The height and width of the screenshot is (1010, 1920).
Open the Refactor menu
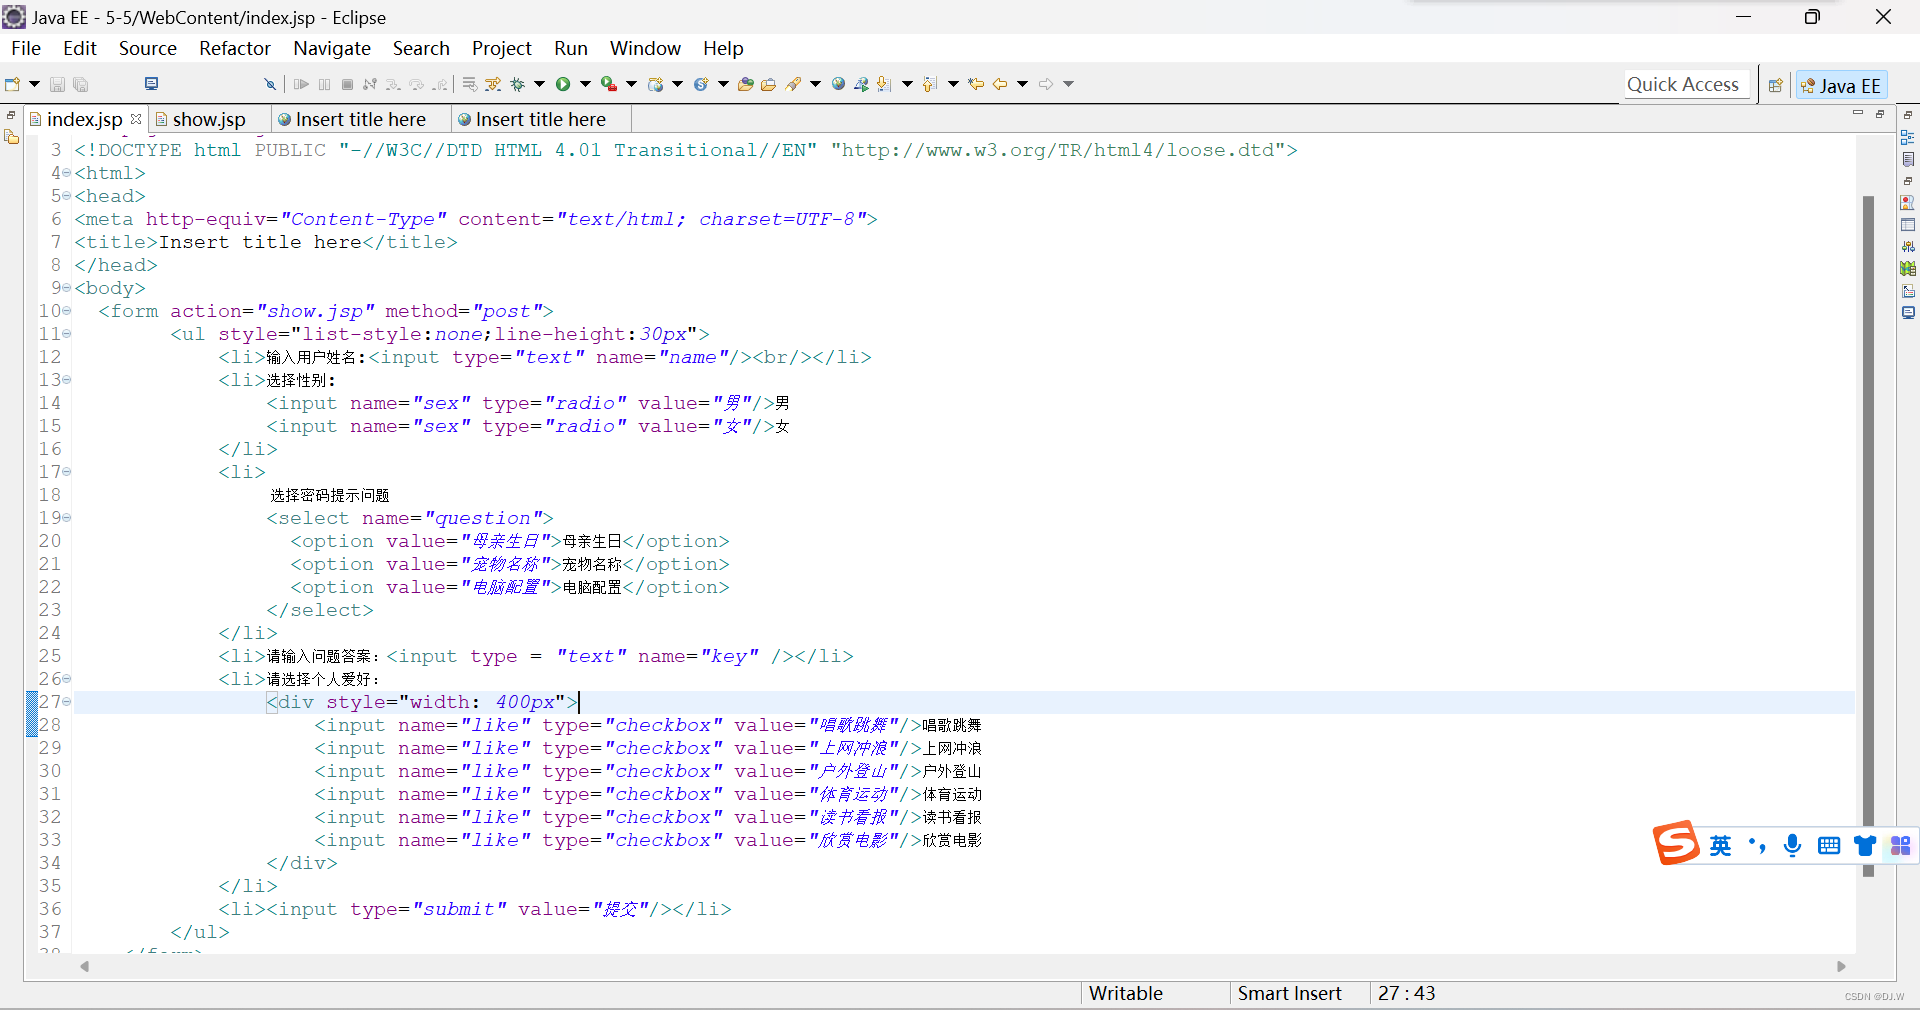click(x=234, y=48)
